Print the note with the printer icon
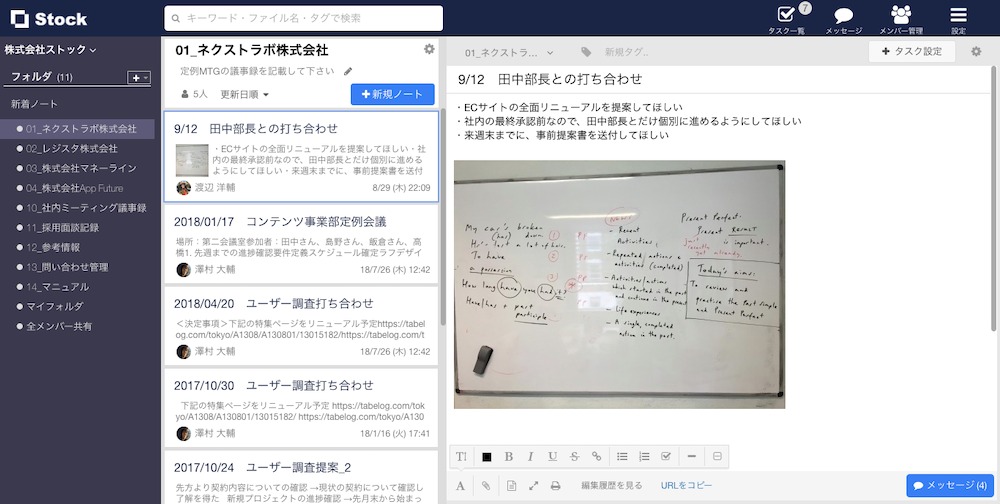1000x504 pixels. [x=555, y=485]
